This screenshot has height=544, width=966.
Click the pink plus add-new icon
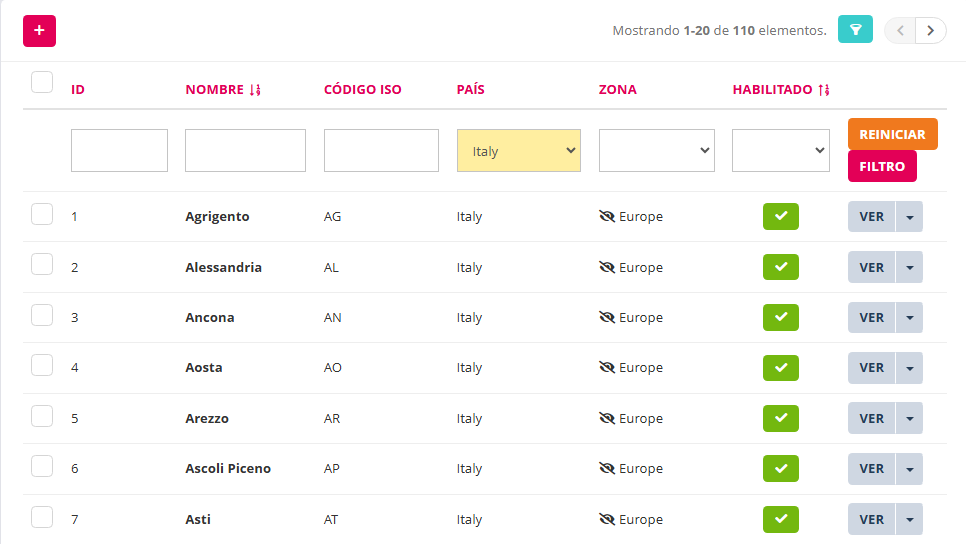click(39, 30)
